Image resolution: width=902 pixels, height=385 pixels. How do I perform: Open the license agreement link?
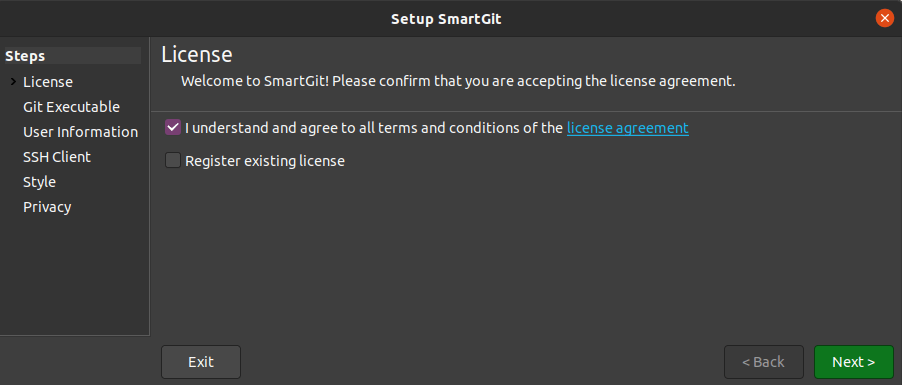tap(628, 128)
